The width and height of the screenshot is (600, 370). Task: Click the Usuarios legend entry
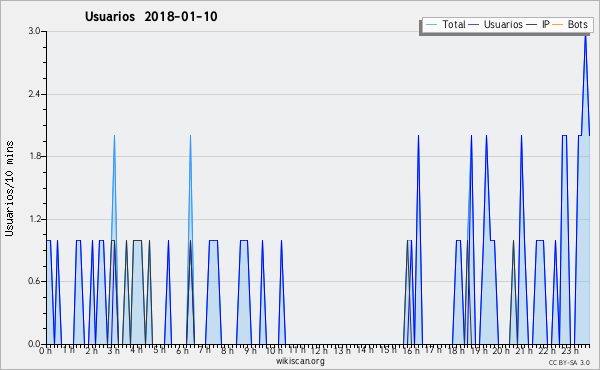tap(496, 24)
